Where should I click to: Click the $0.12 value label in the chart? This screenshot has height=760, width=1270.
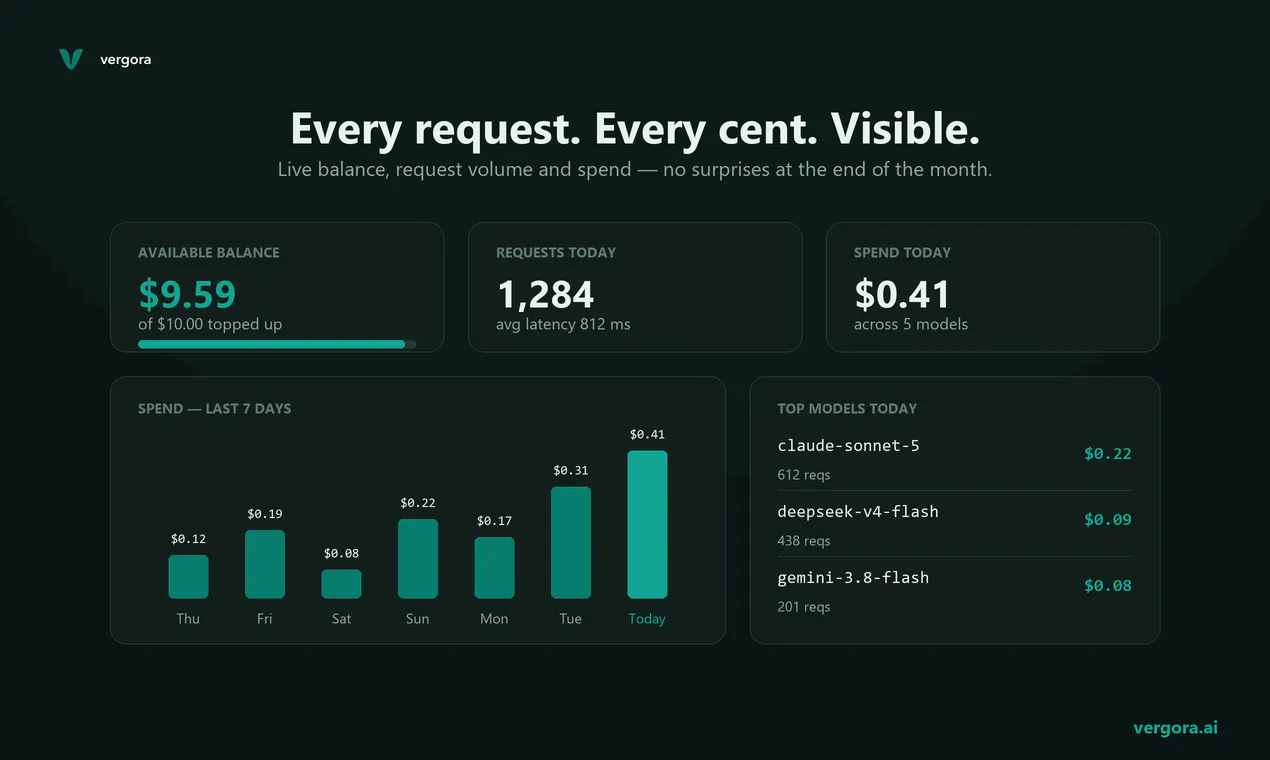click(188, 539)
